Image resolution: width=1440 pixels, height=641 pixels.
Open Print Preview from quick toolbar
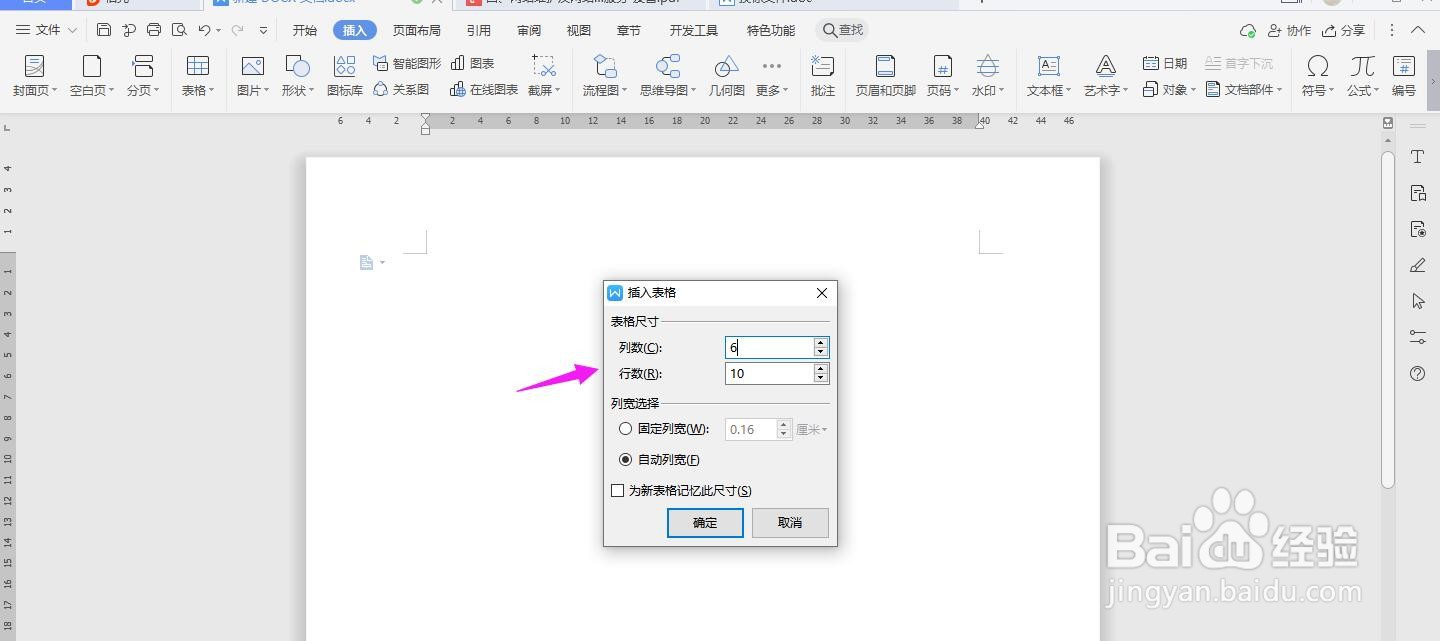click(x=179, y=30)
